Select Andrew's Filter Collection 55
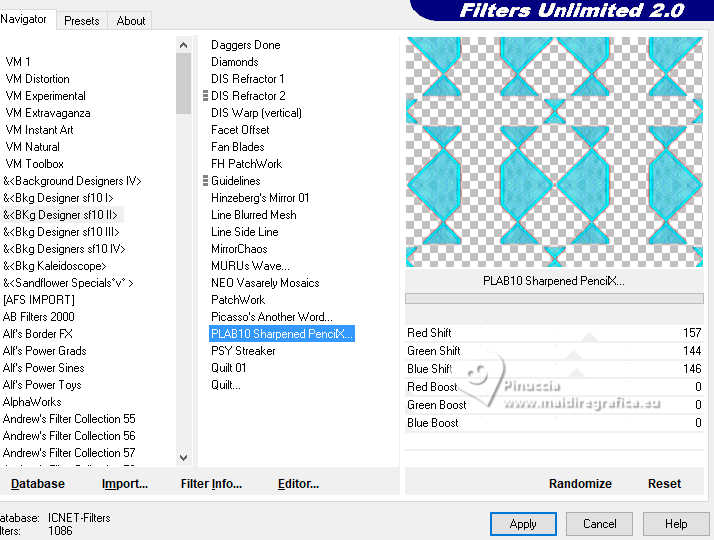This screenshot has width=714, height=540. tap(69, 419)
